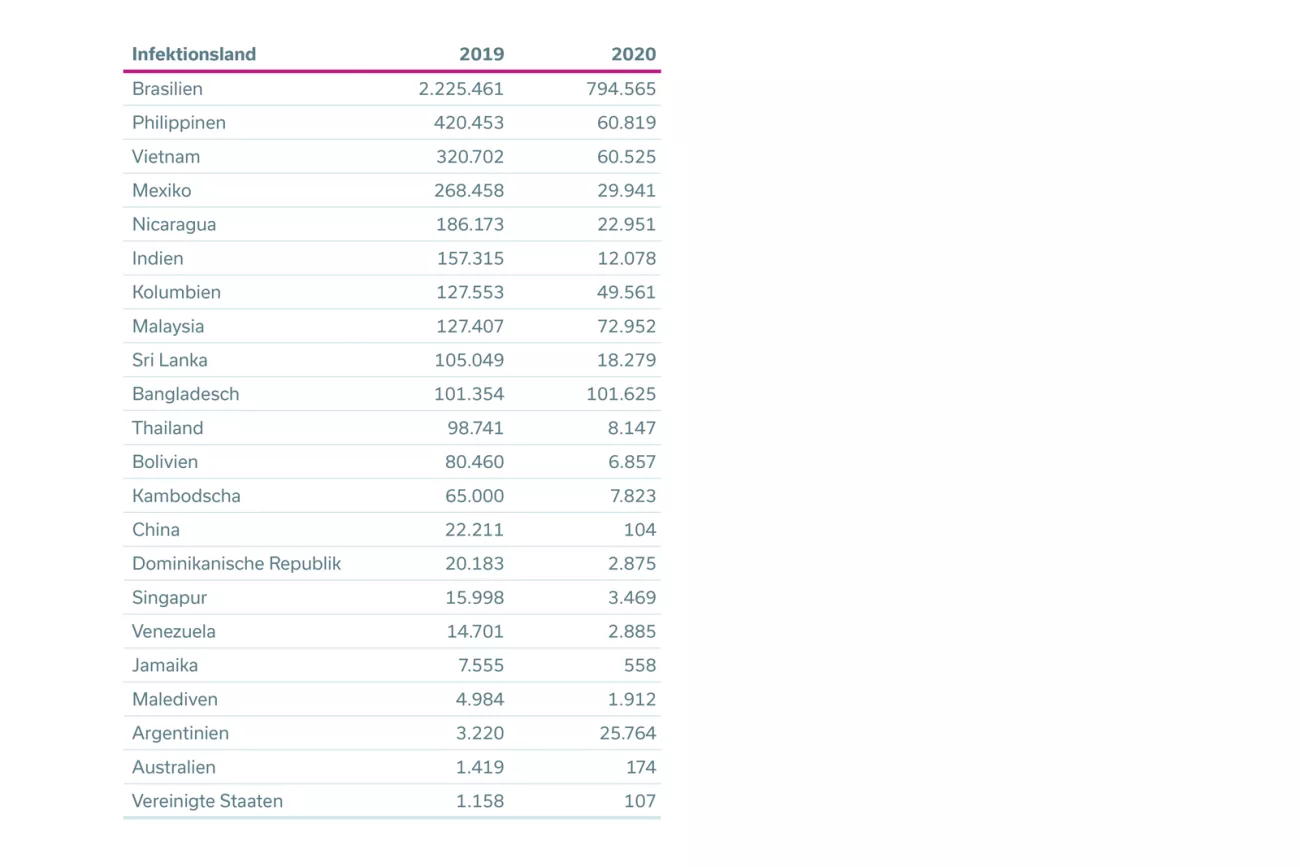Click Bangladesch 2020 value 101.625

(622, 394)
